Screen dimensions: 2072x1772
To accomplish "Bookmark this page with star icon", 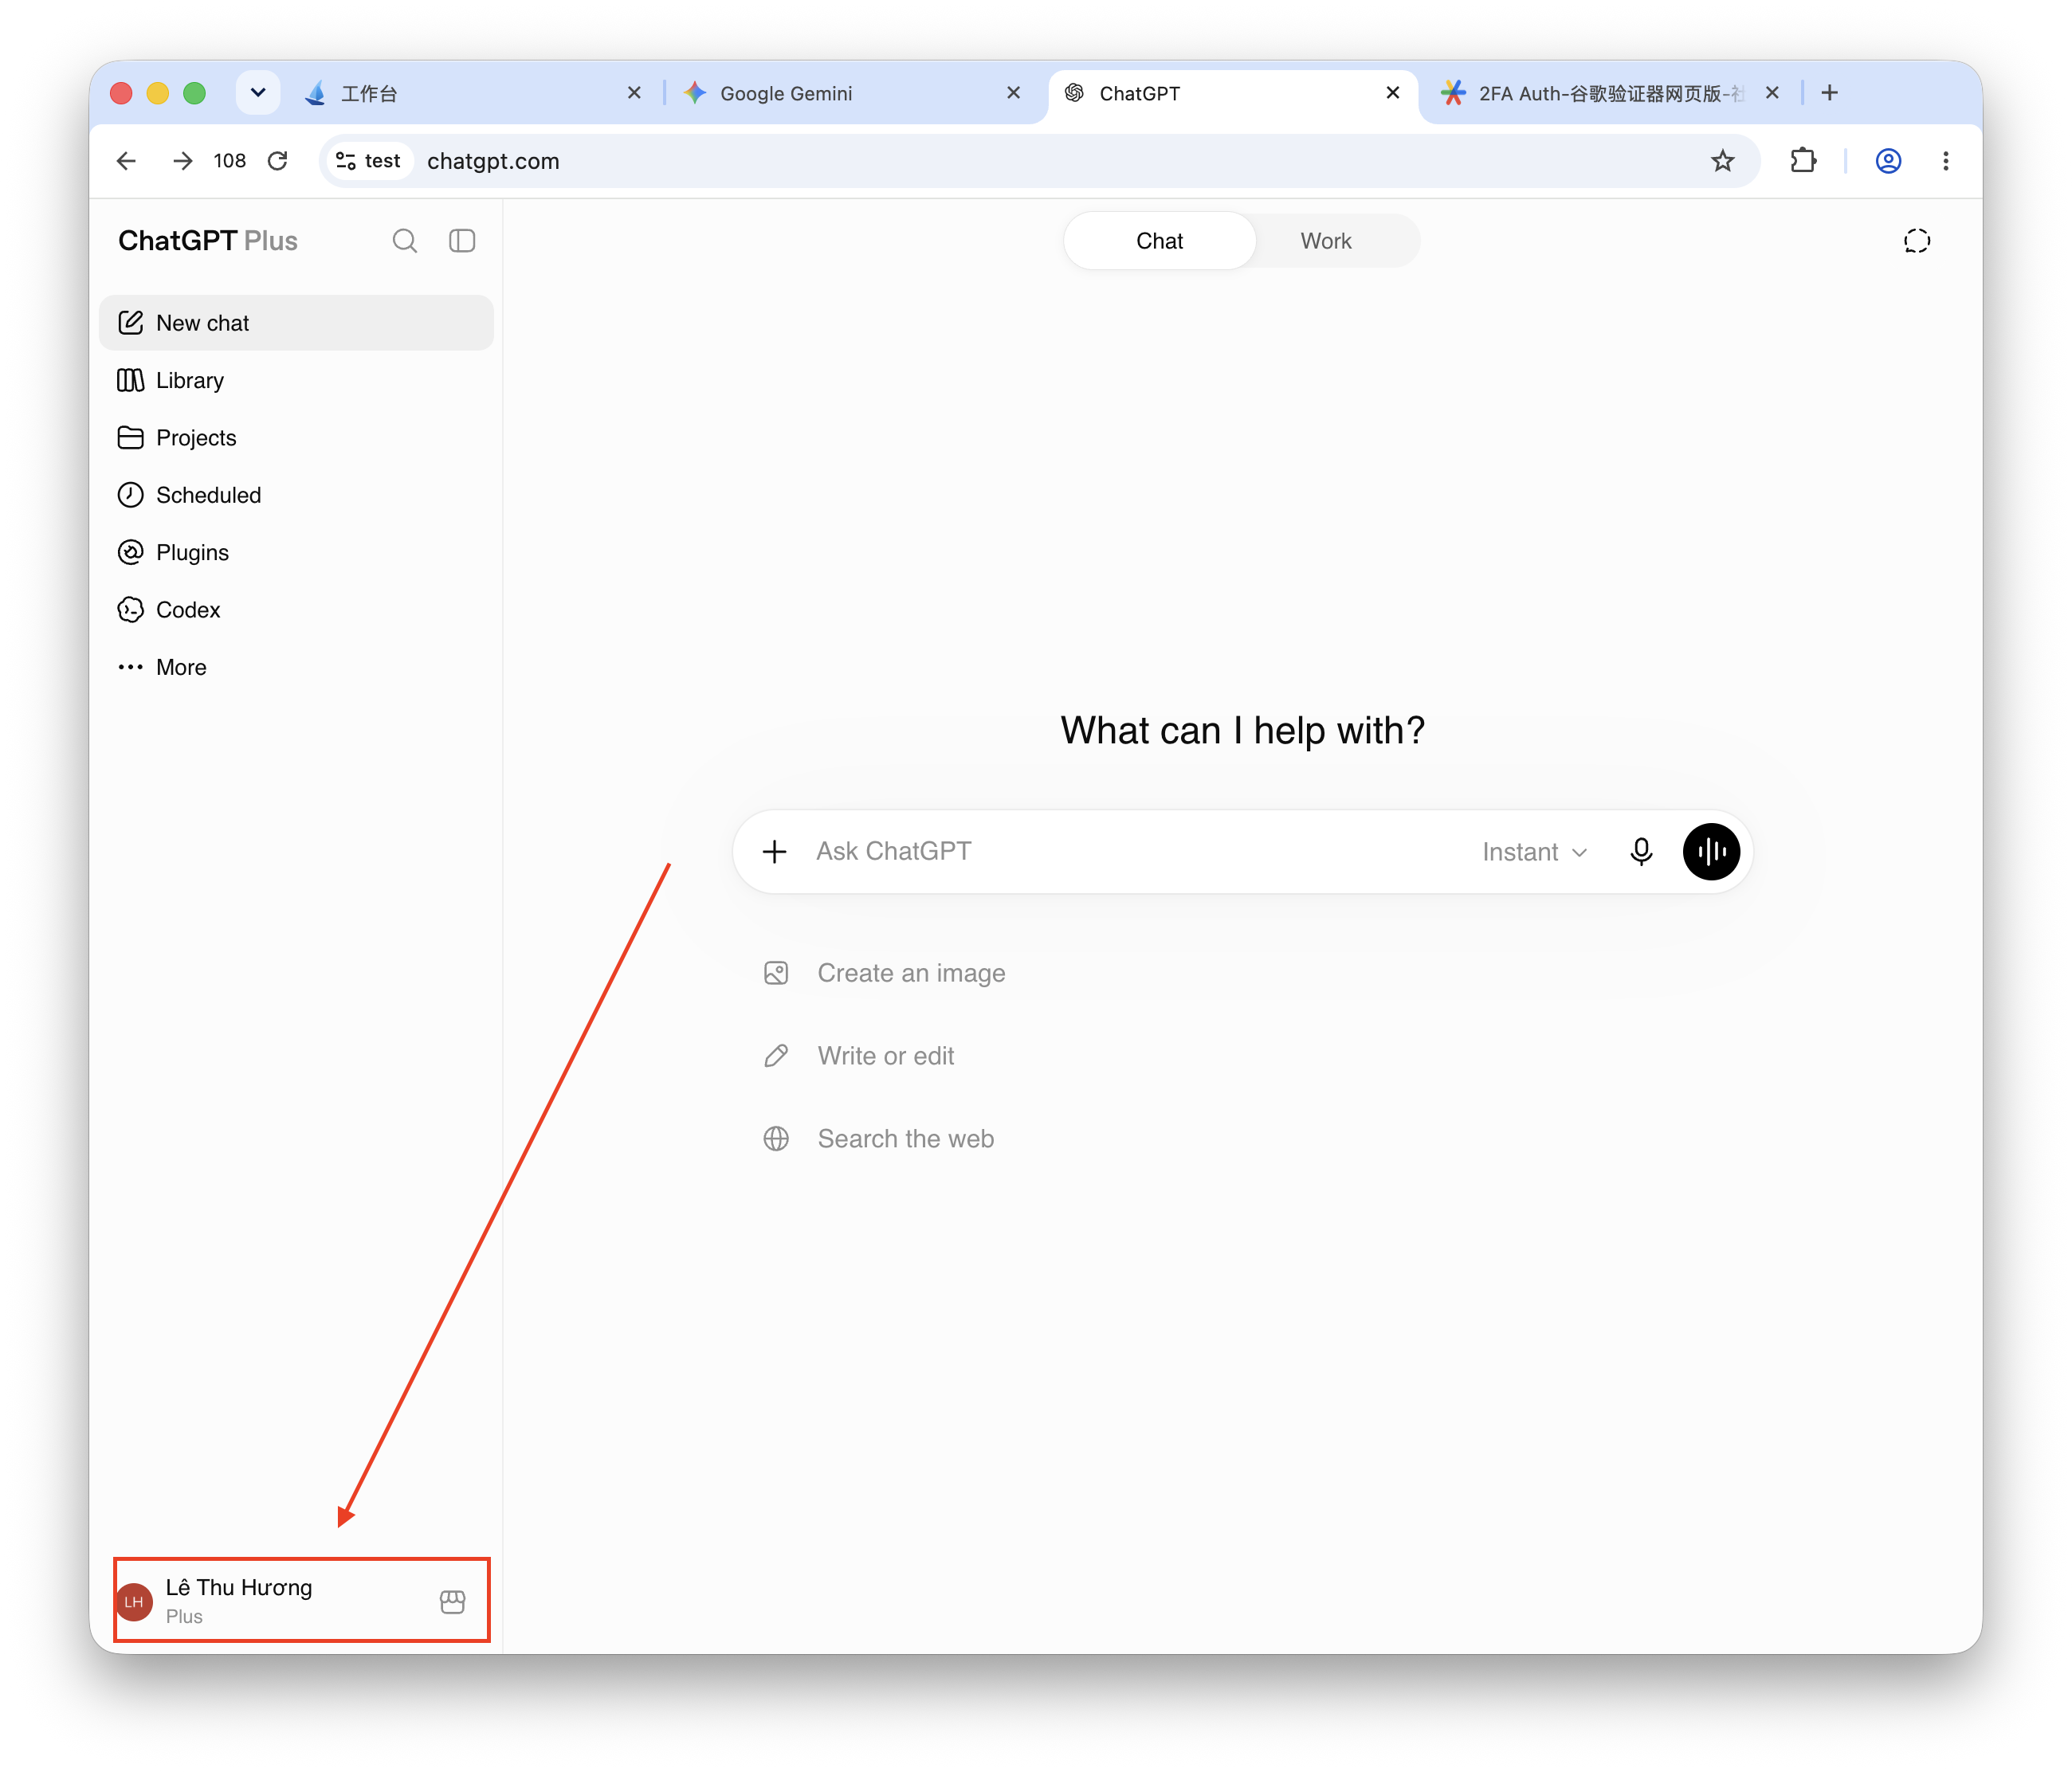I will pos(1722,161).
